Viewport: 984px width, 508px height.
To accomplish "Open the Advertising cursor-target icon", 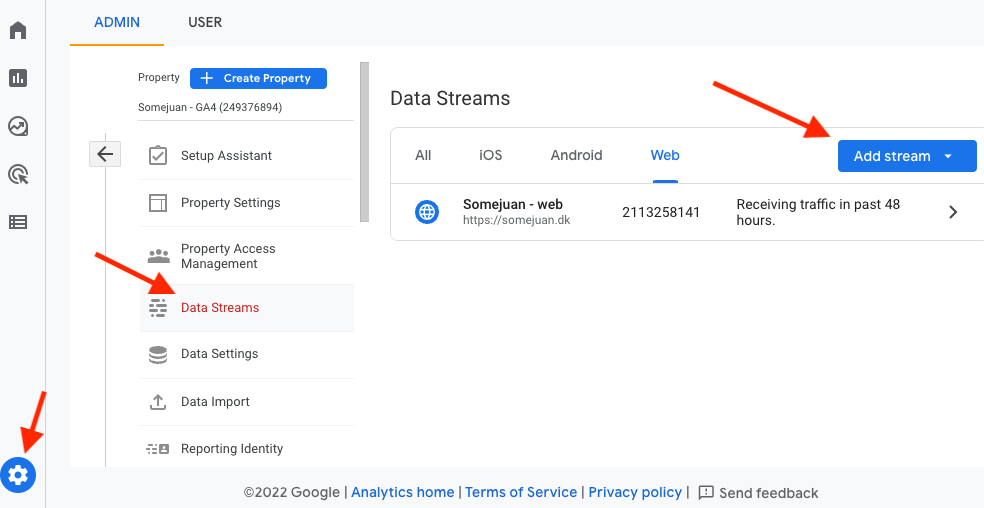I will [x=18, y=174].
